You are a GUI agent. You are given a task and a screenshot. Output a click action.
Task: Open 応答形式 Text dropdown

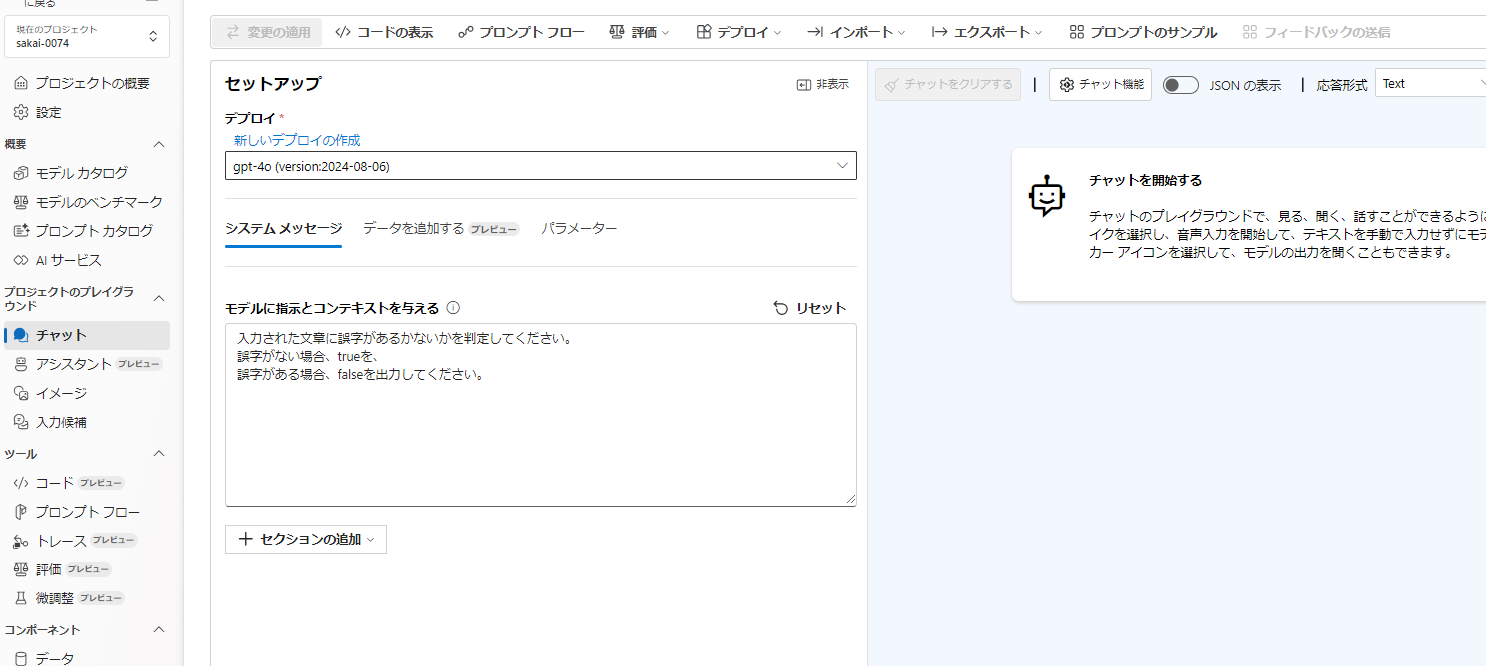click(1431, 84)
